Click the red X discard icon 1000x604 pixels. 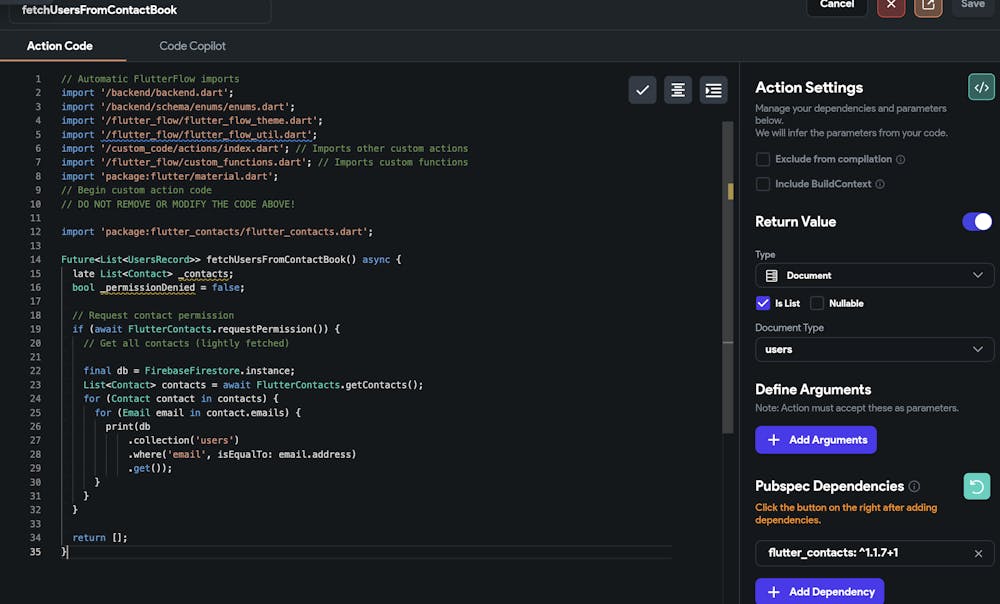point(891,5)
